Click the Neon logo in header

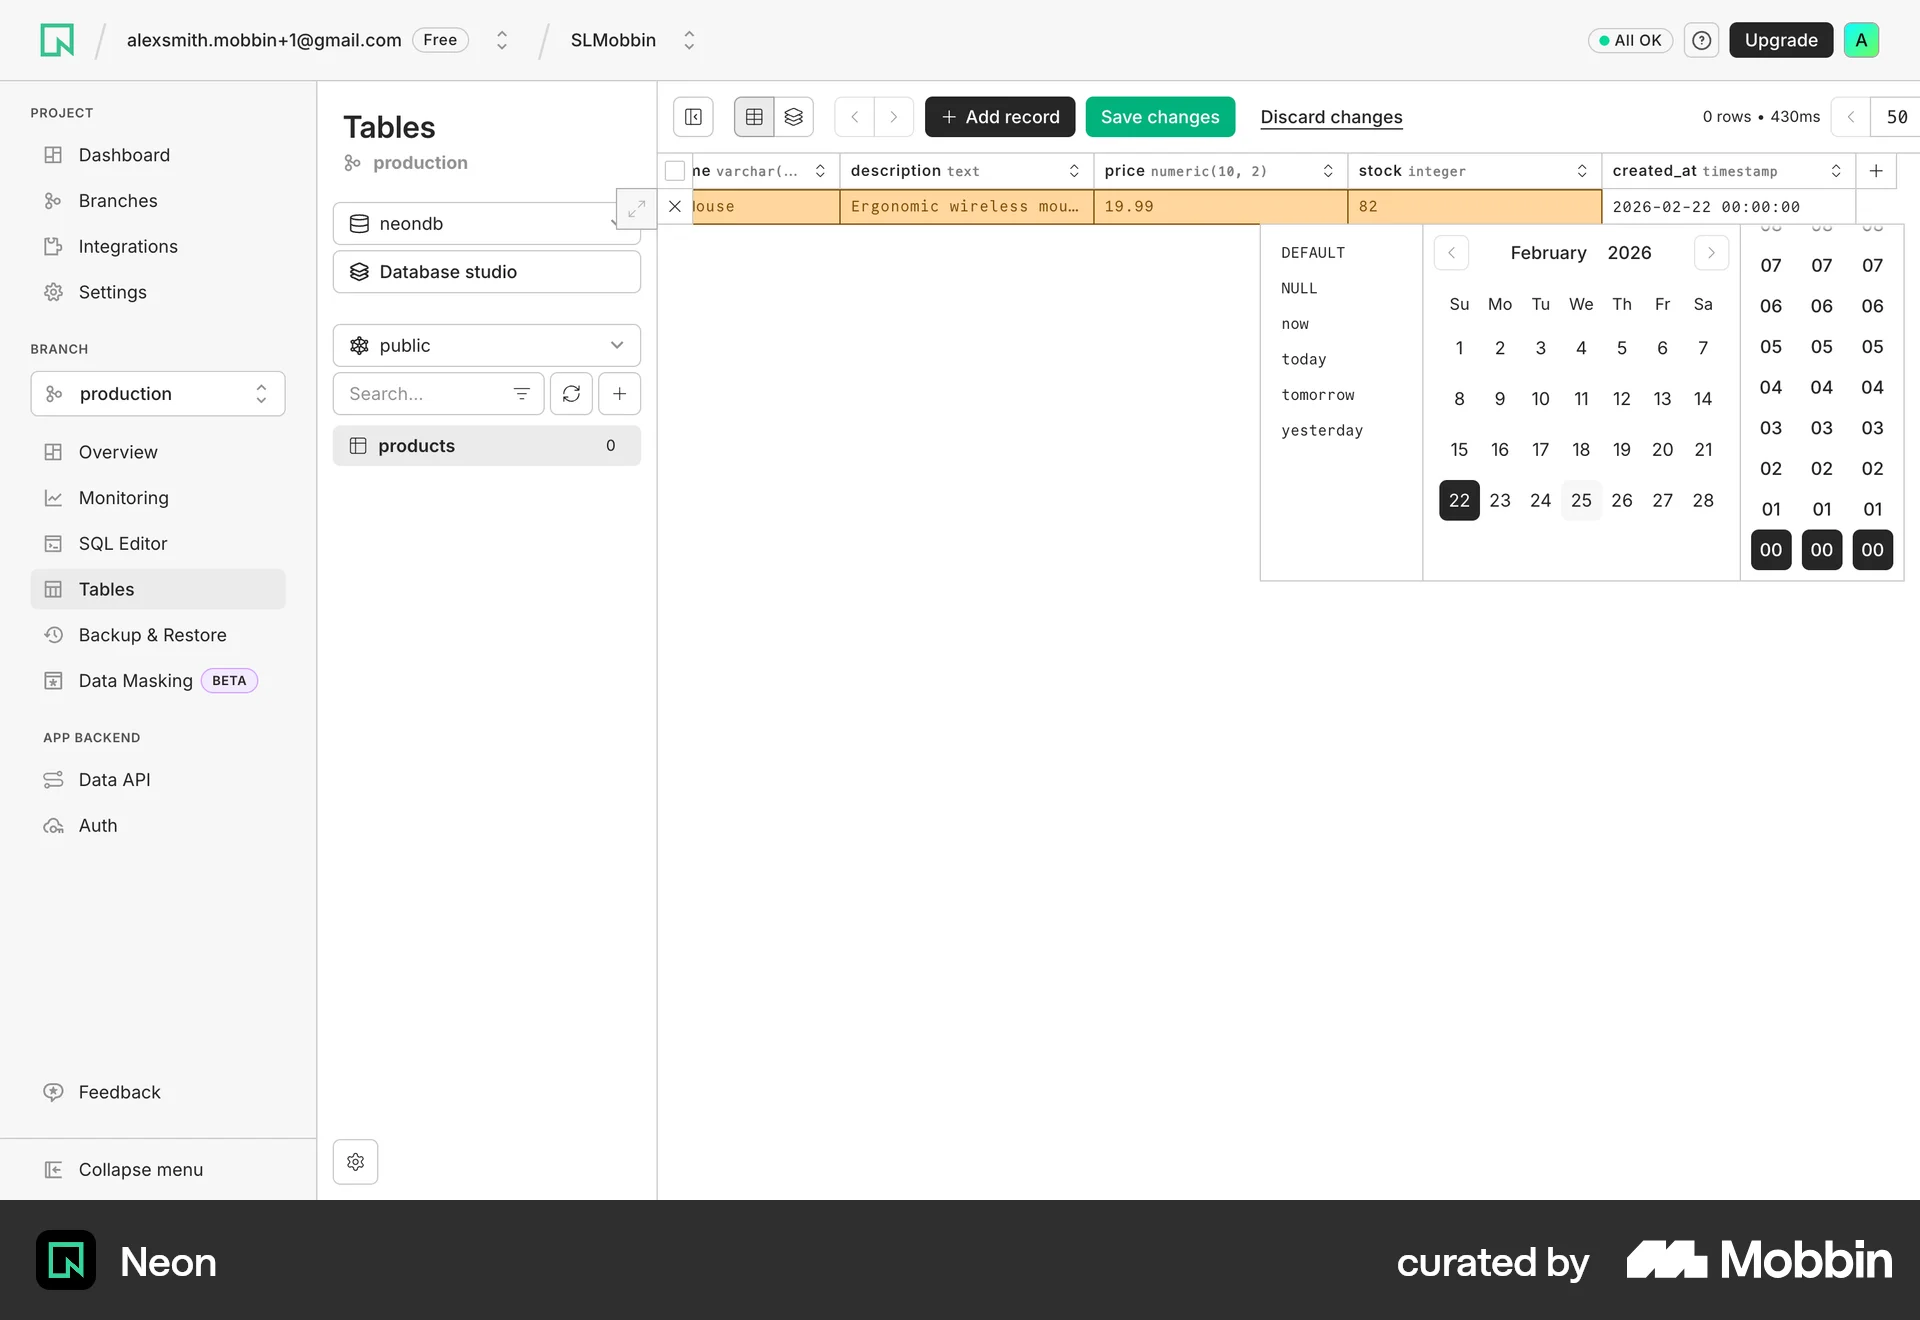tap(57, 40)
